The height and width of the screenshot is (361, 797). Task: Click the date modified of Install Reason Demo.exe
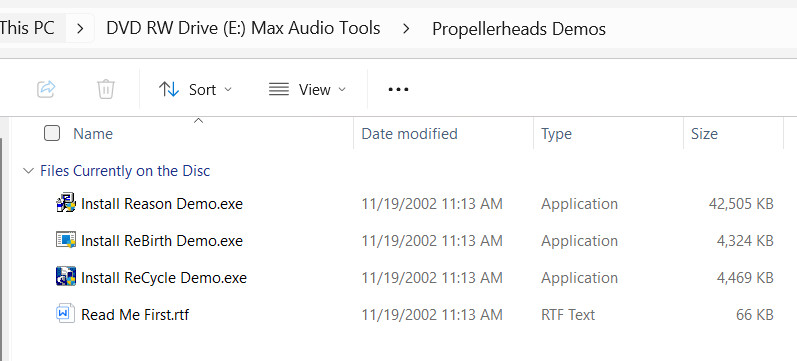(x=432, y=204)
